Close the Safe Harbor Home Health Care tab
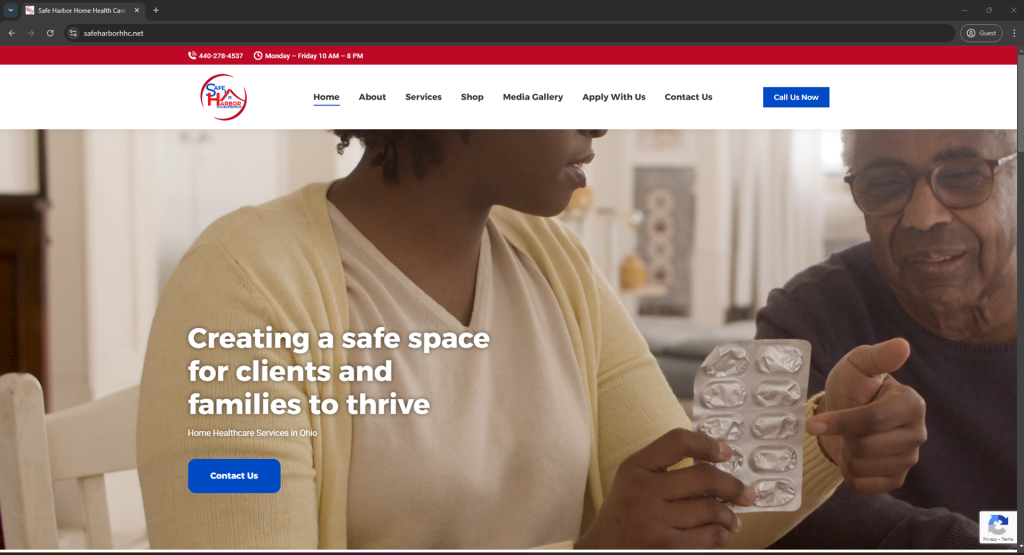 [136, 10]
